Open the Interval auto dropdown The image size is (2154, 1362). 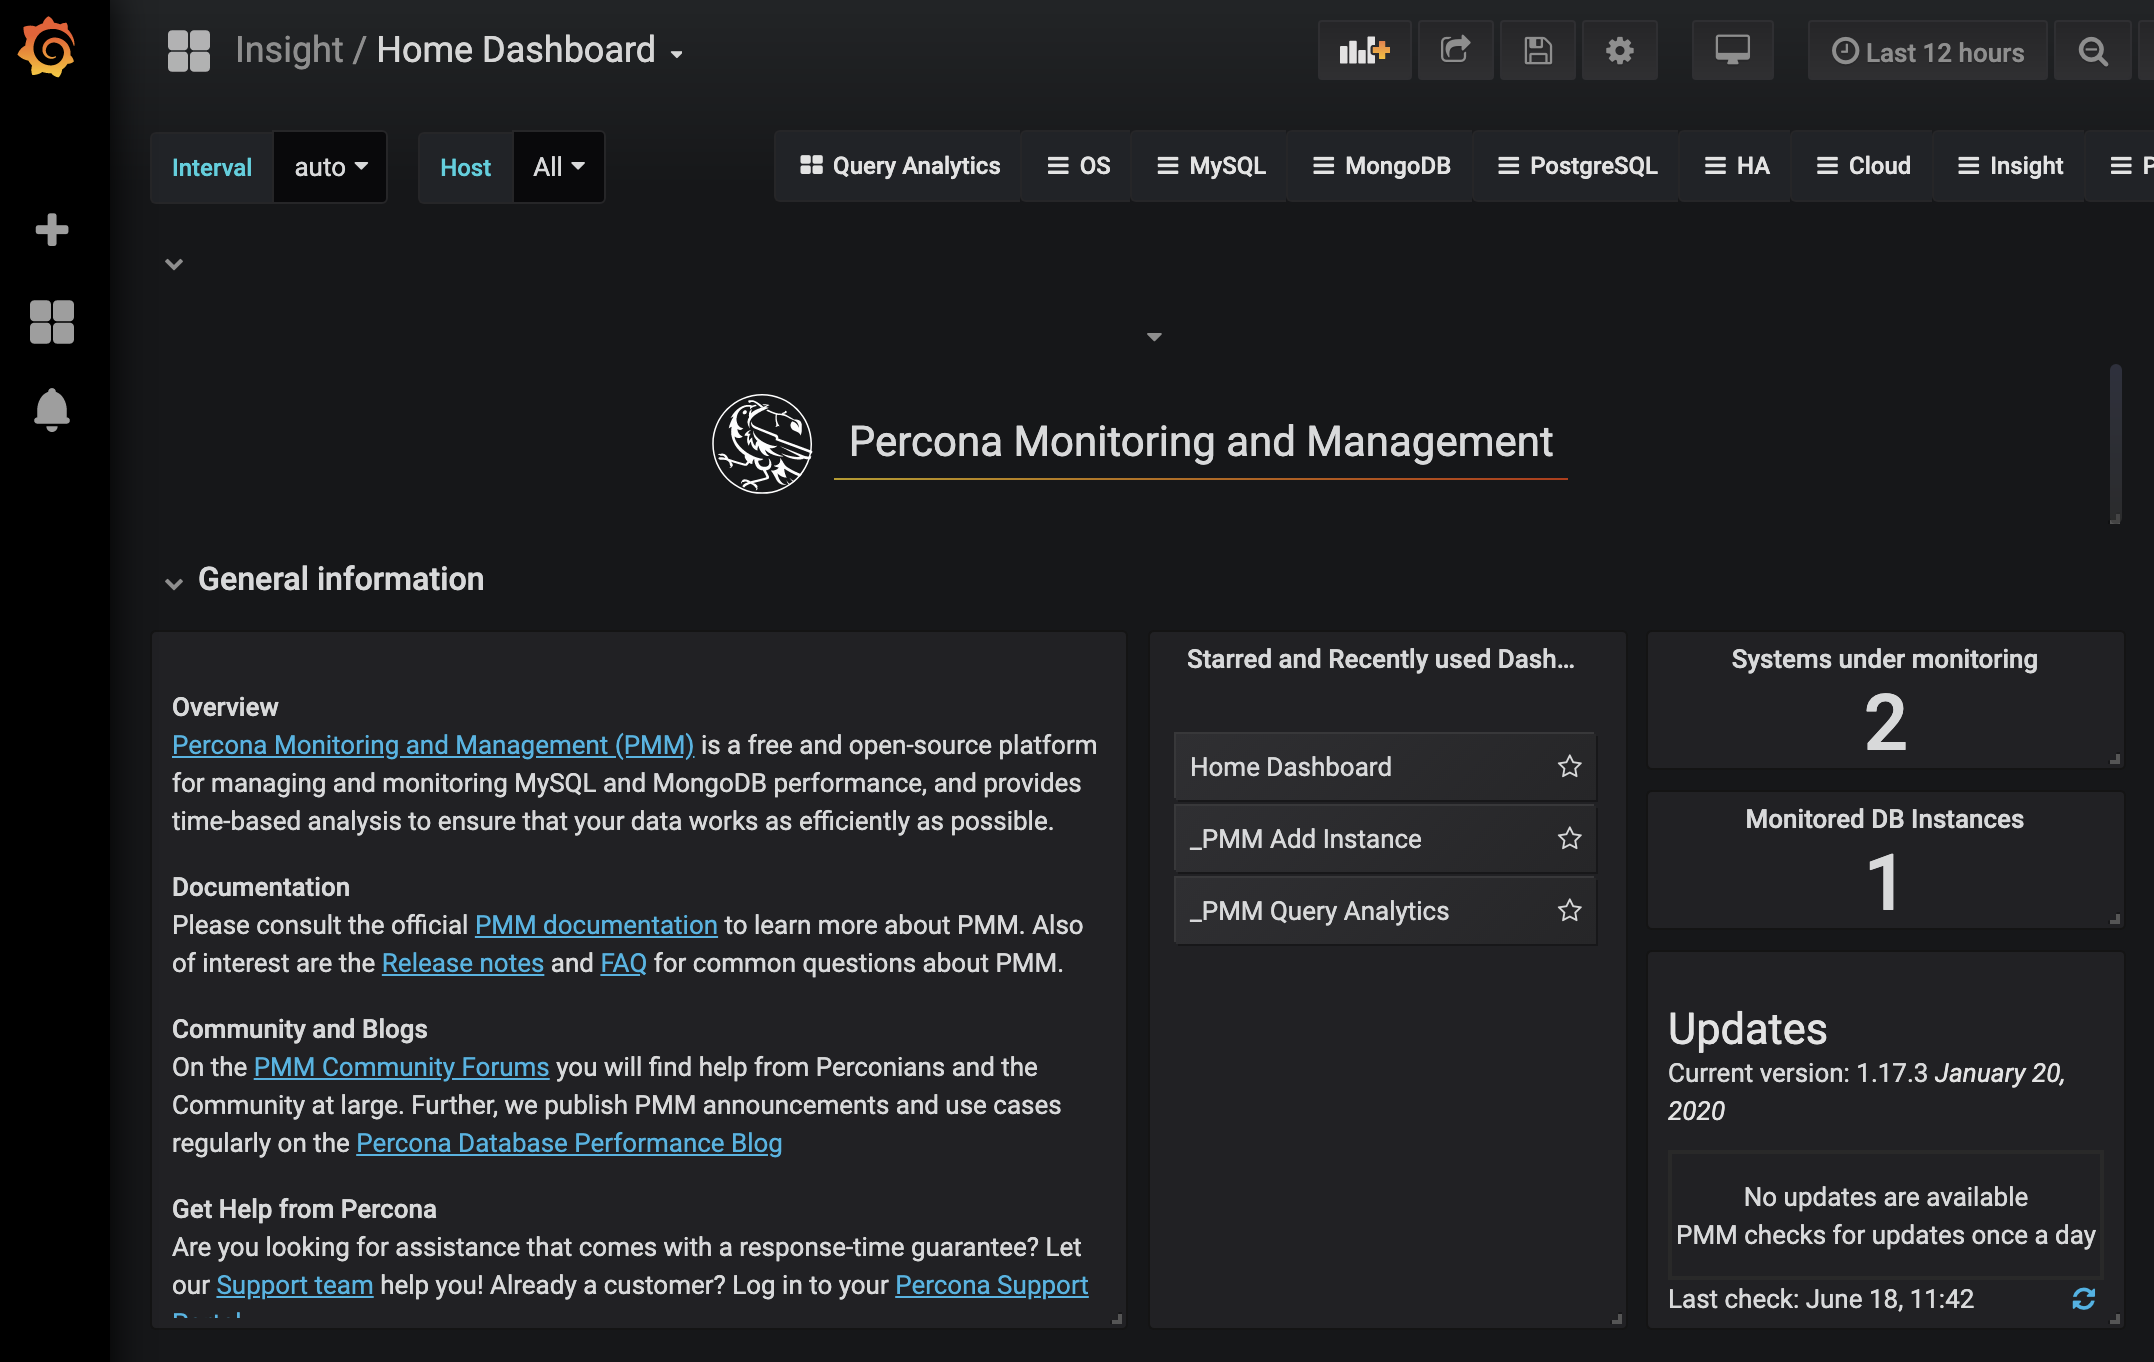pos(330,167)
